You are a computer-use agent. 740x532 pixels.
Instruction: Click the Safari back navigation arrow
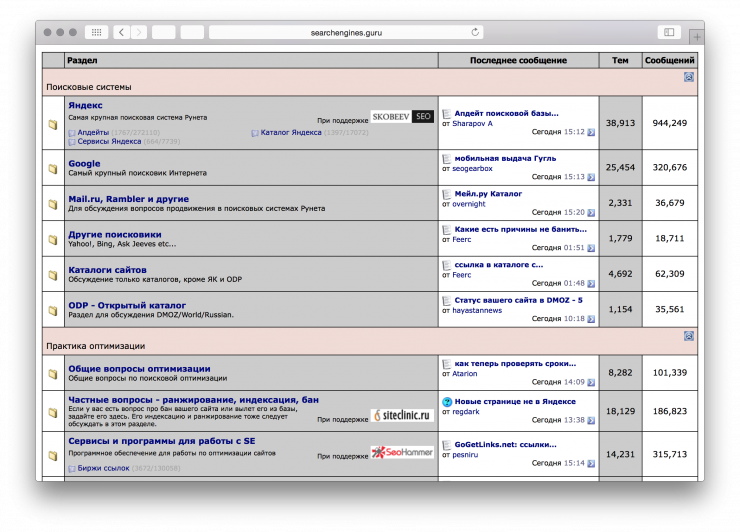pyautogui.click(x=121, y=32)
